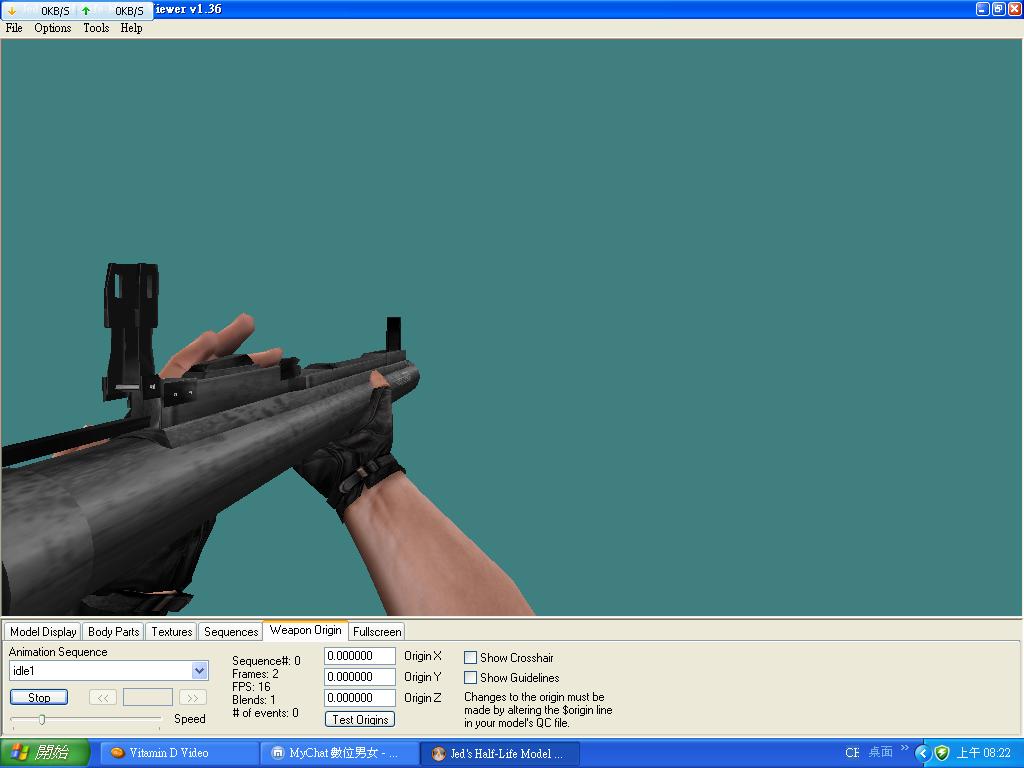Viewport: 1024px width, 768px height.
Task: Step to next frame with >> button
Action: point(193,697)
